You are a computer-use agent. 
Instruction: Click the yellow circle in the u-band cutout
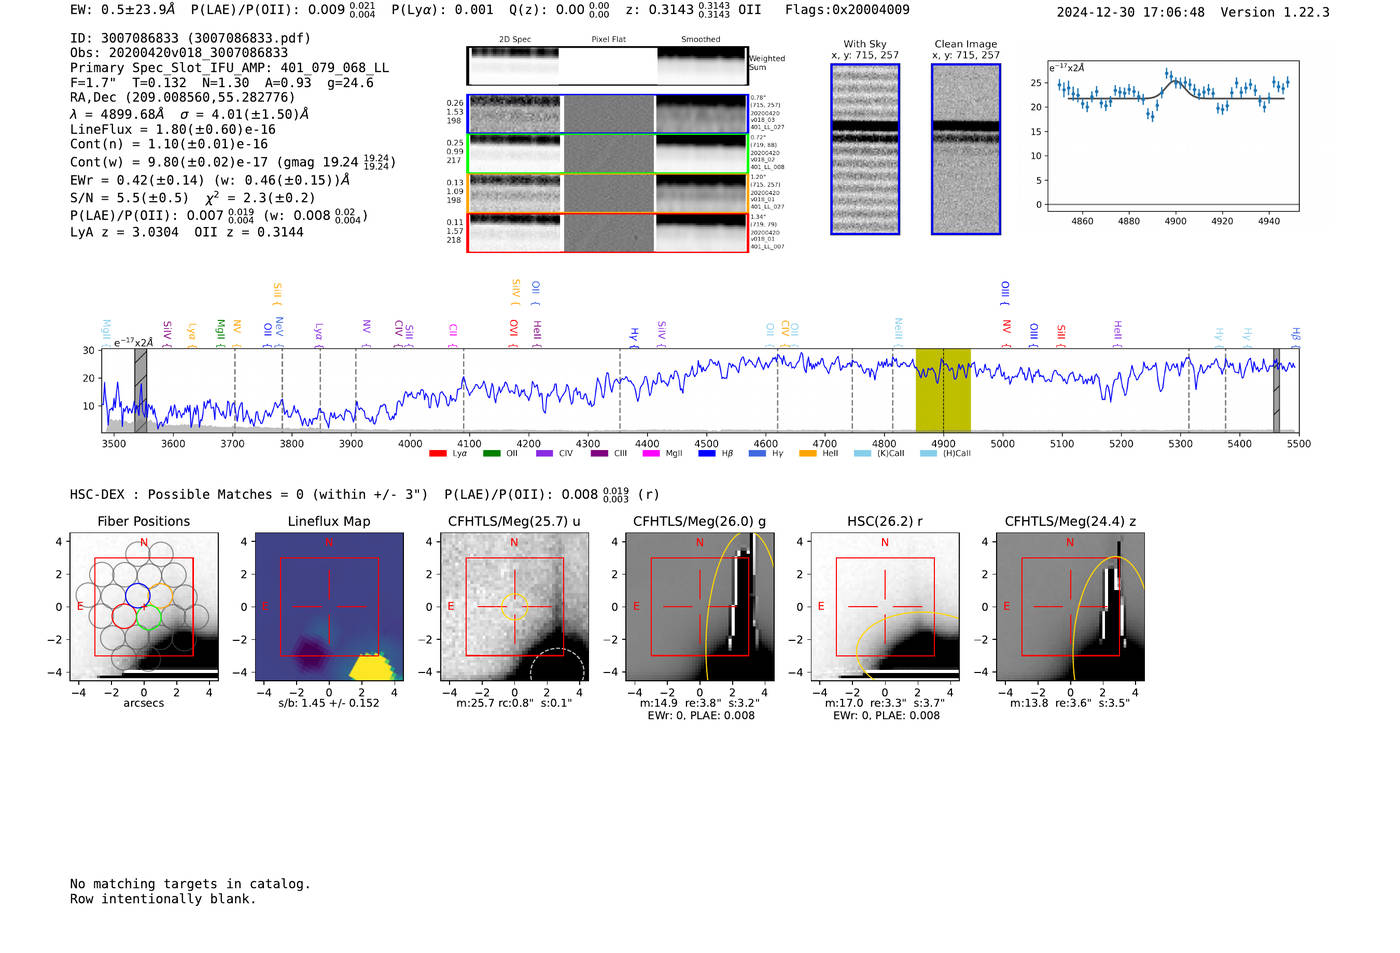pos(514,607)
